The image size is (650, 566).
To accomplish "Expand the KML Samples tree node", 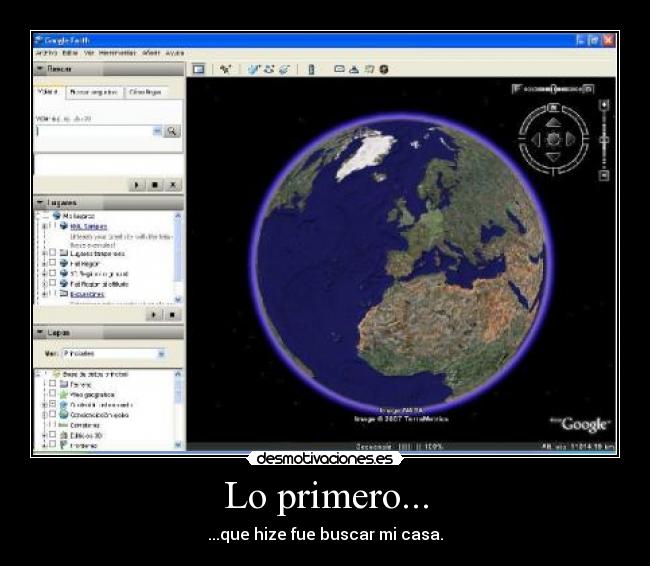I will click(44, 226).
